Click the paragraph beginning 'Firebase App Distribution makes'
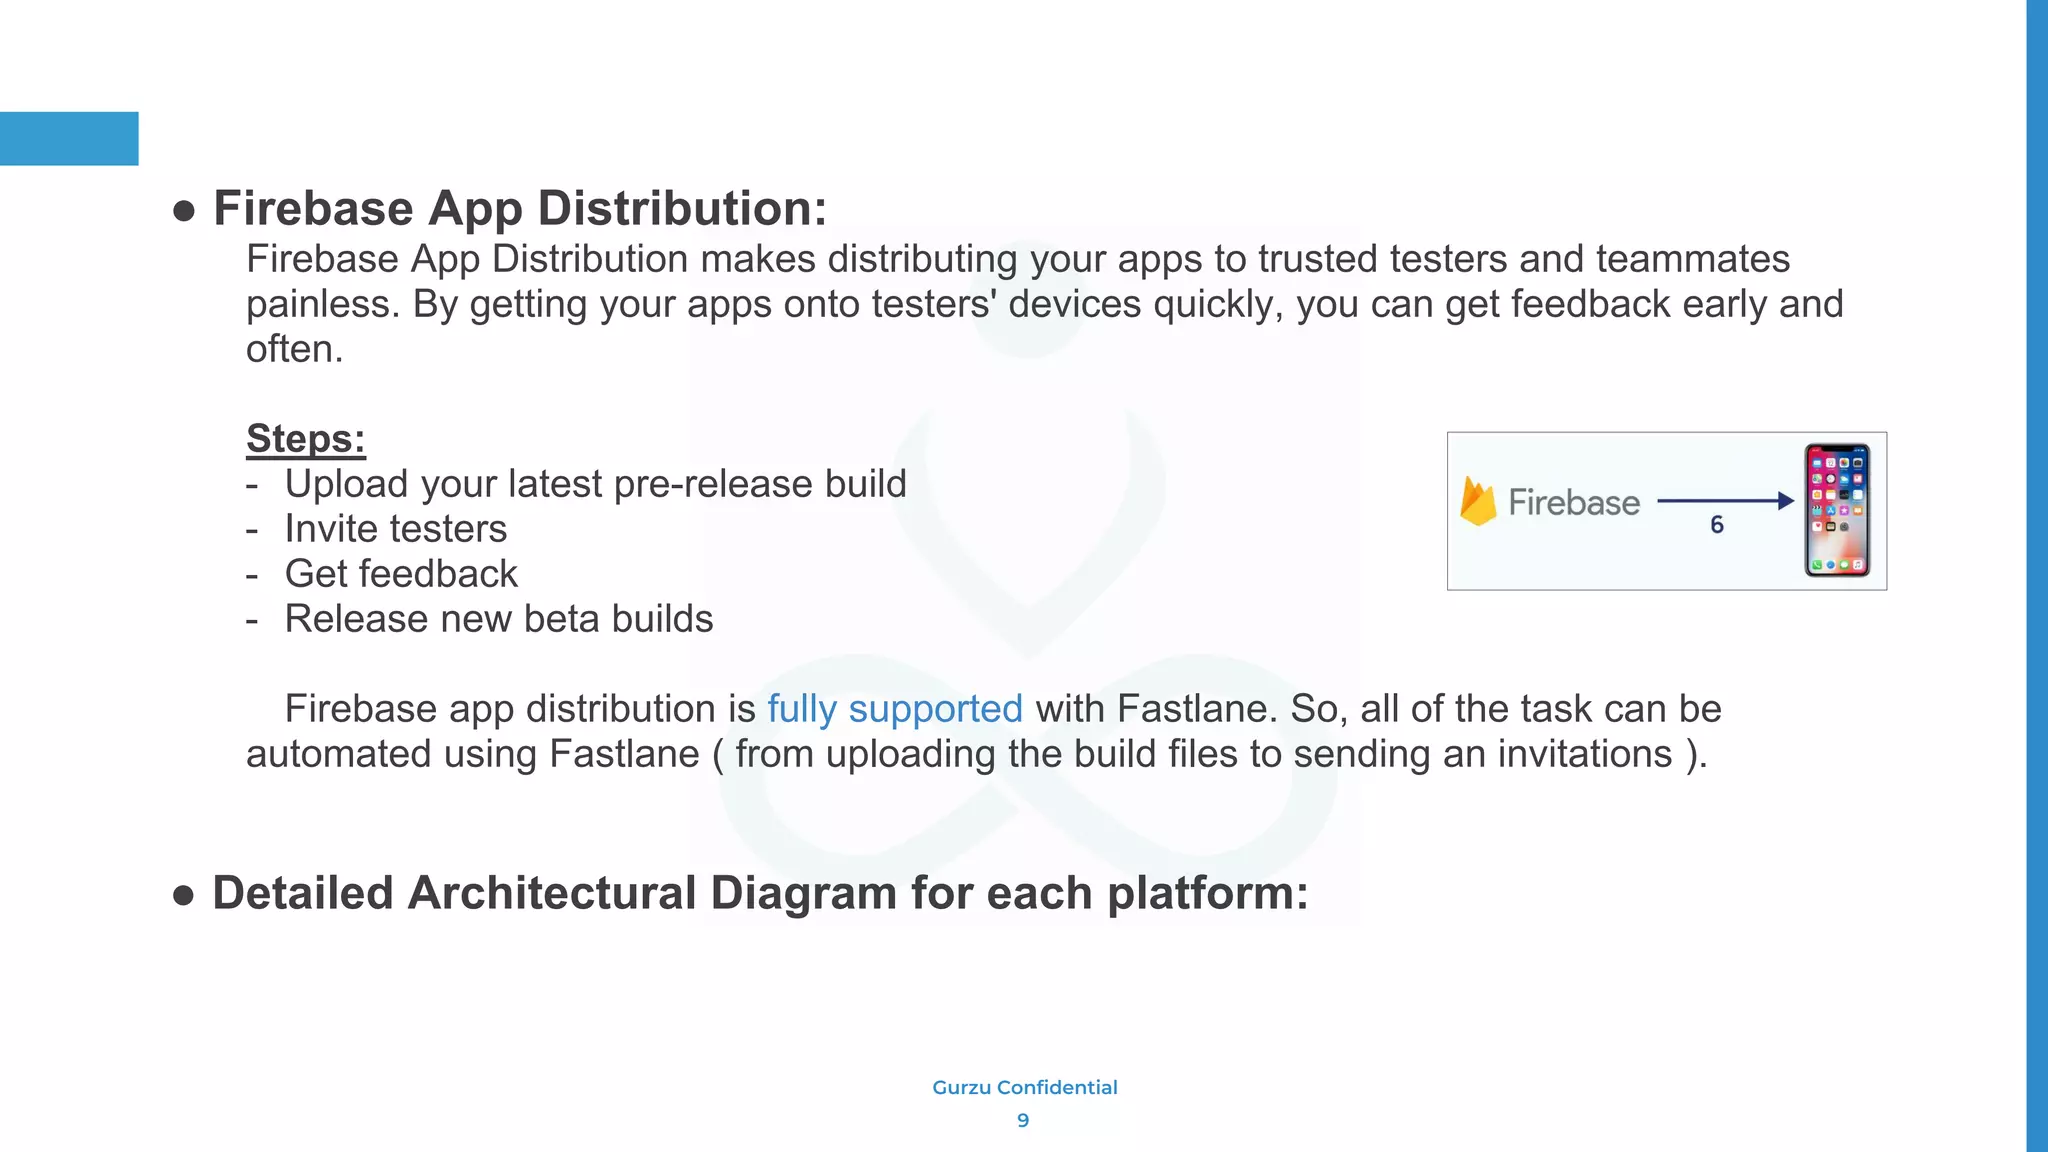The width and height of the screenshot is (2048, 1152). pos(1045,304)
